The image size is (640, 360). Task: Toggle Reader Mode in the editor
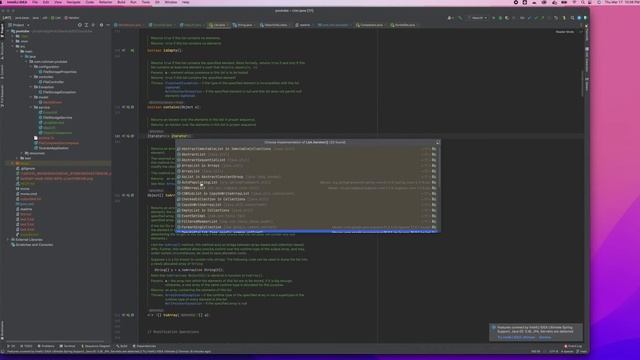pos(565,32)
